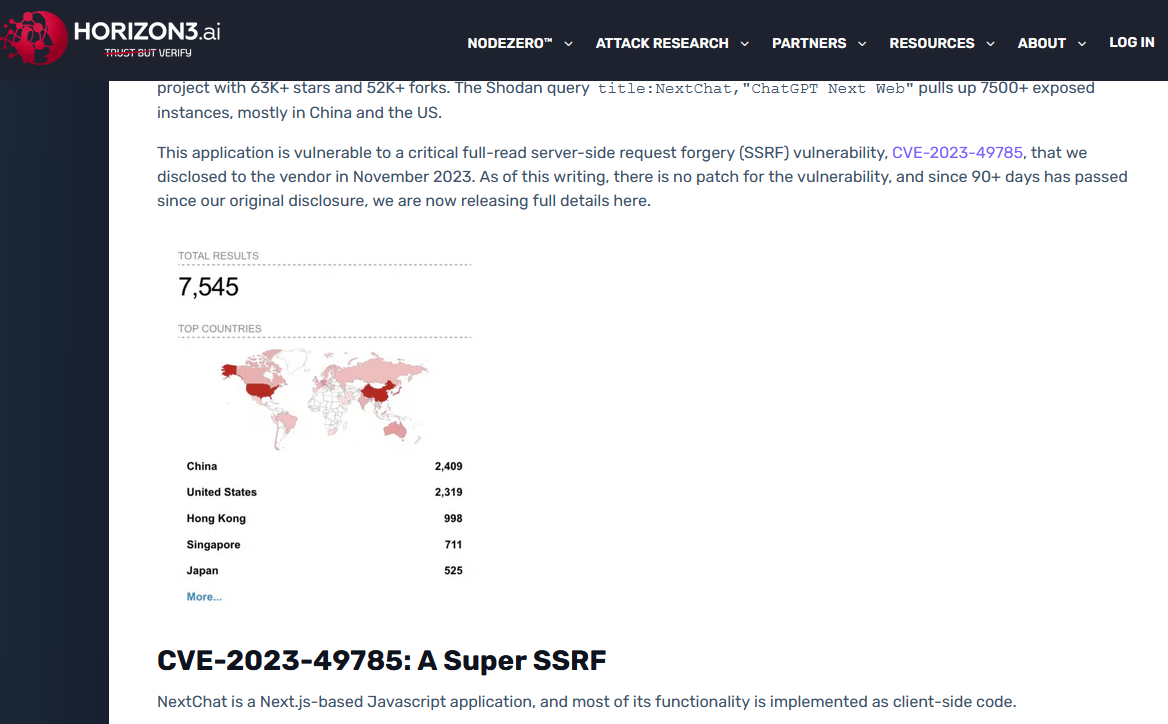The width and height of the screenshot is (1168, 724).
Task: Open the PARTNERS navigation item
Action: pos(808,43)
